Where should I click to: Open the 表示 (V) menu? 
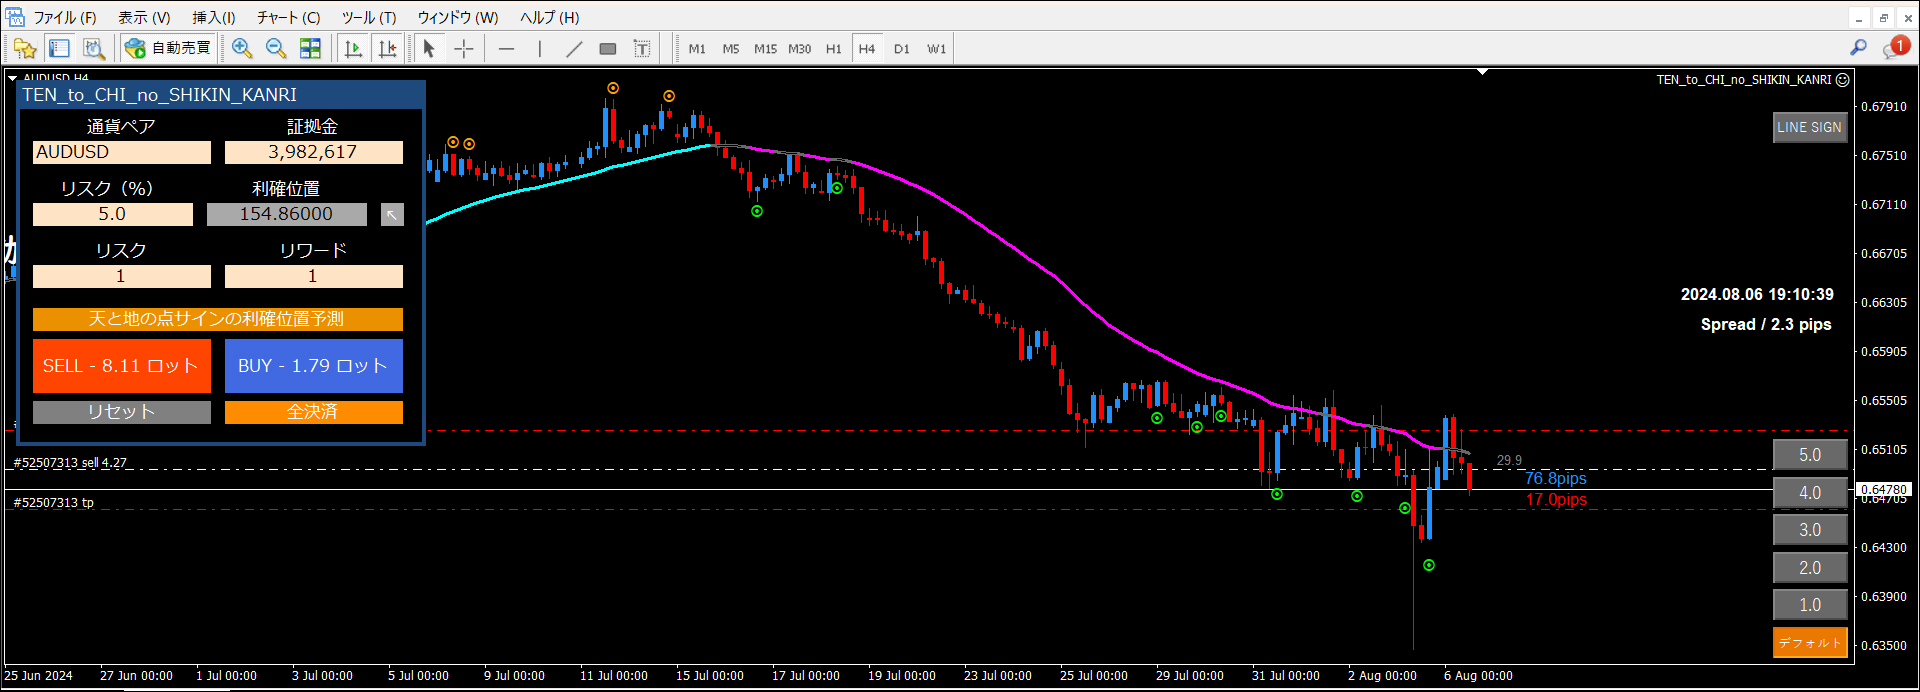pos(144,18)
